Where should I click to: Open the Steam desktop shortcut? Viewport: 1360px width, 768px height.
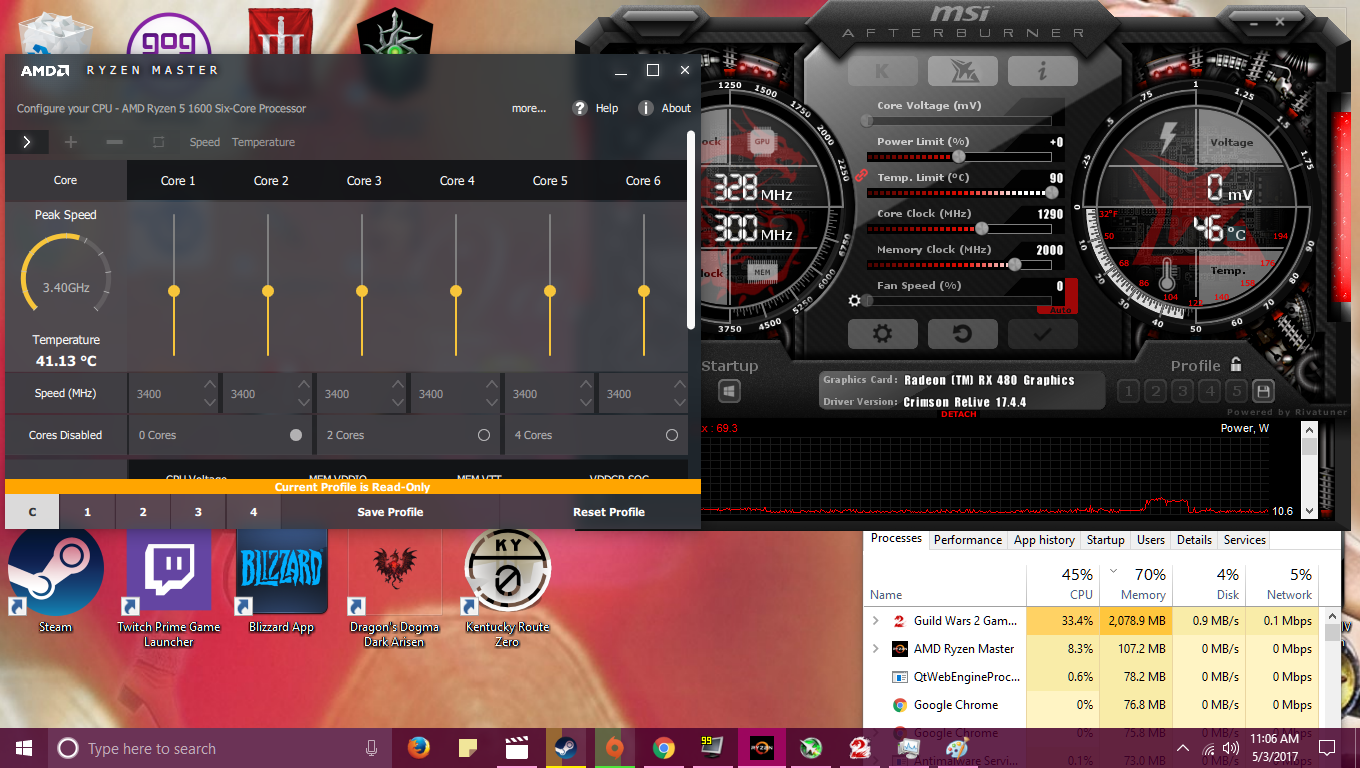click(56, 580)
